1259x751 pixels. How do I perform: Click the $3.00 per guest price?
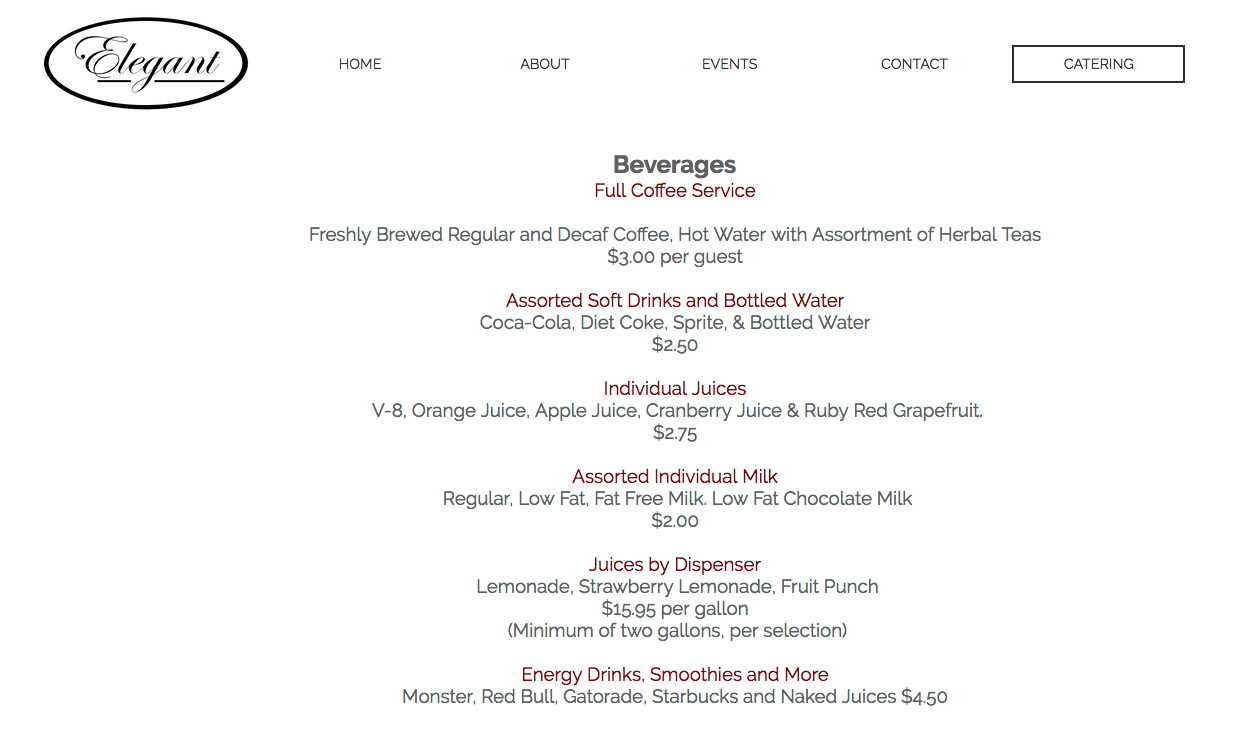[674, 257]
